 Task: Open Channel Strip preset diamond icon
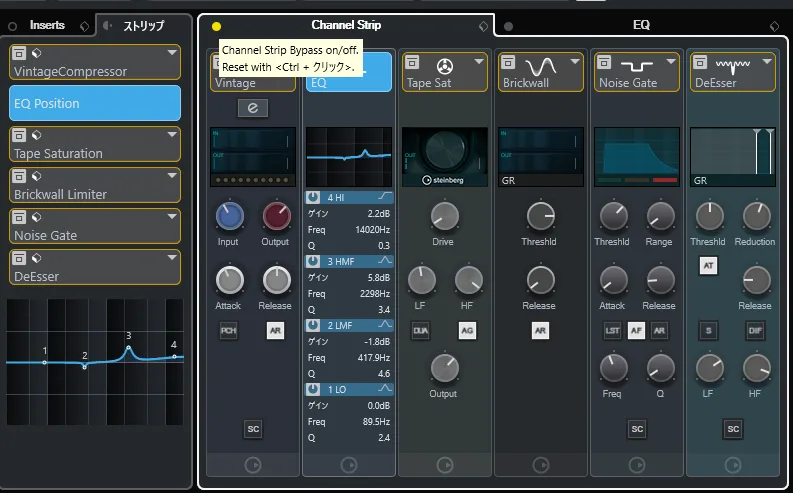tap(483, 26)
